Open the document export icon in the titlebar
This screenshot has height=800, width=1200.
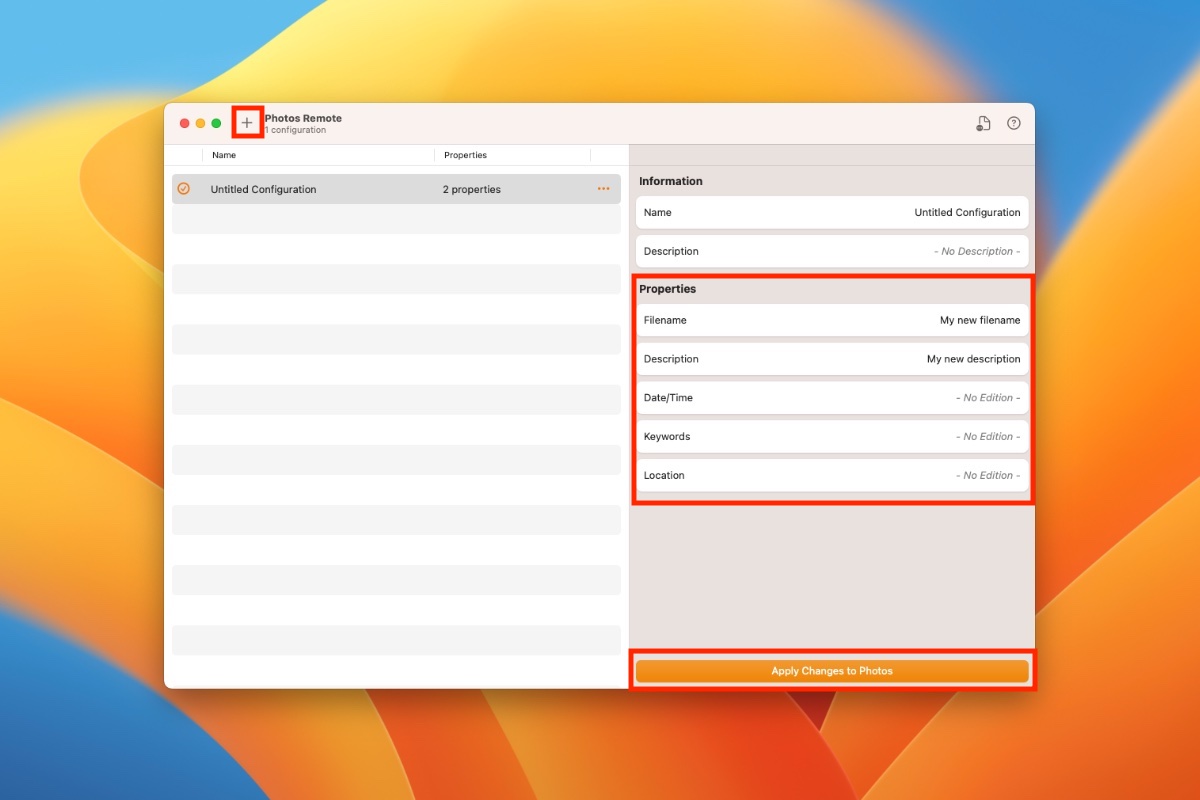point(982,122)
